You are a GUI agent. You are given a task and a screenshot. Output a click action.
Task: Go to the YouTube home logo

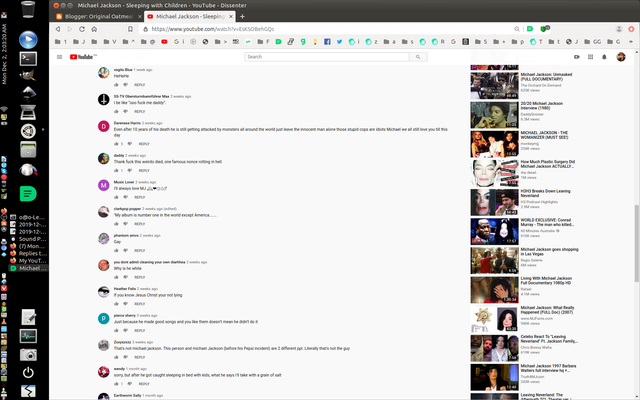click(x=83, y=57)
